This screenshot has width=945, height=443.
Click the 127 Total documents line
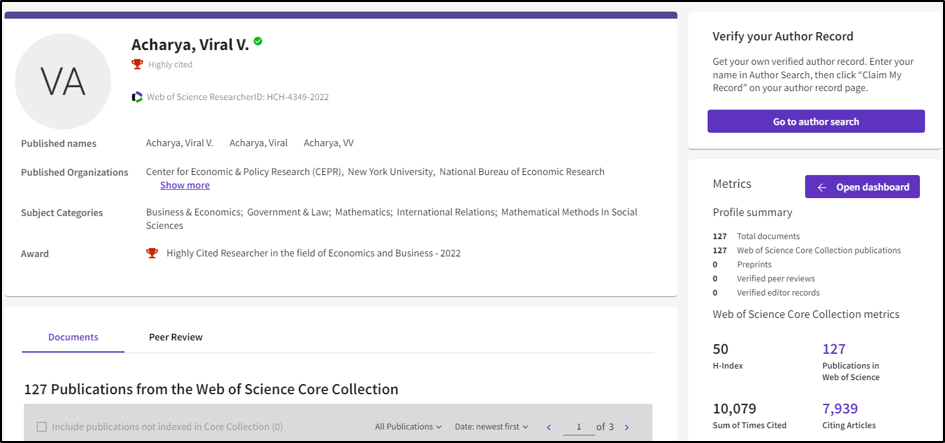click(x=756, y=236)
